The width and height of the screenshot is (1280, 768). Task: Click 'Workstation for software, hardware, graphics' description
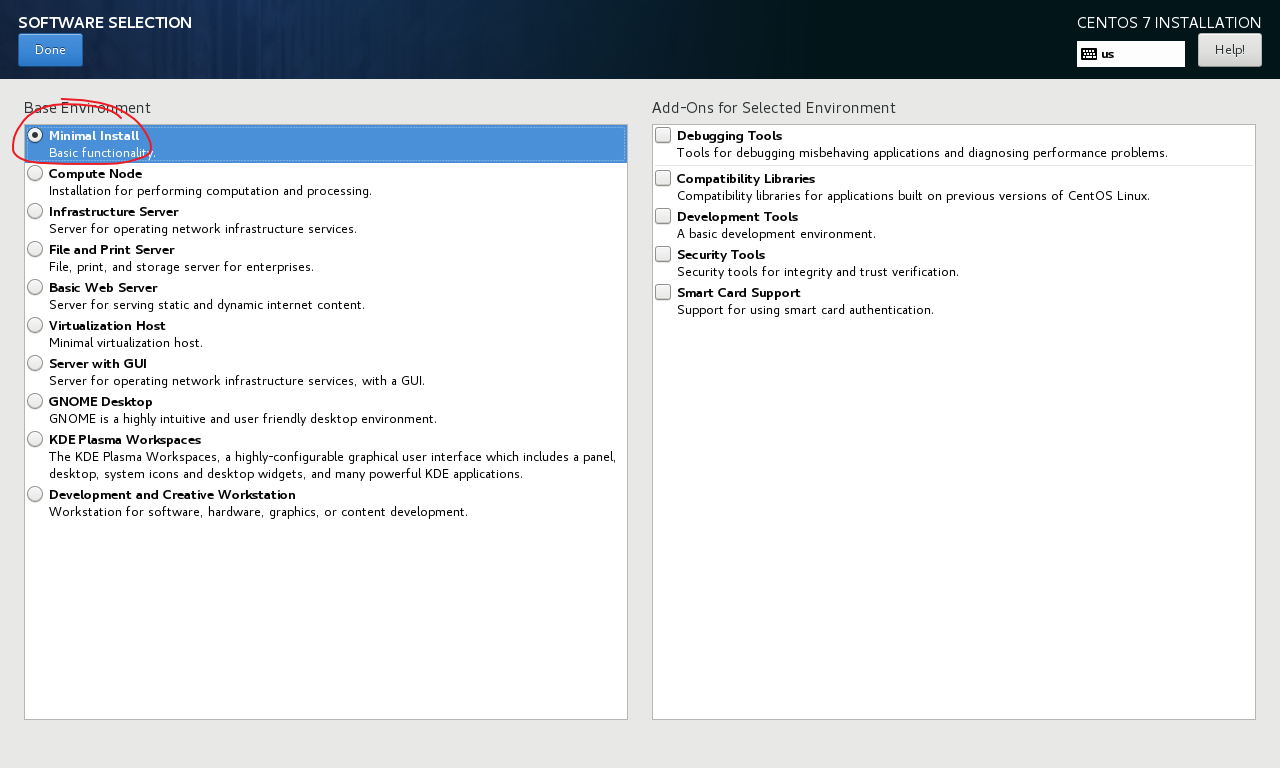(258, 512)
